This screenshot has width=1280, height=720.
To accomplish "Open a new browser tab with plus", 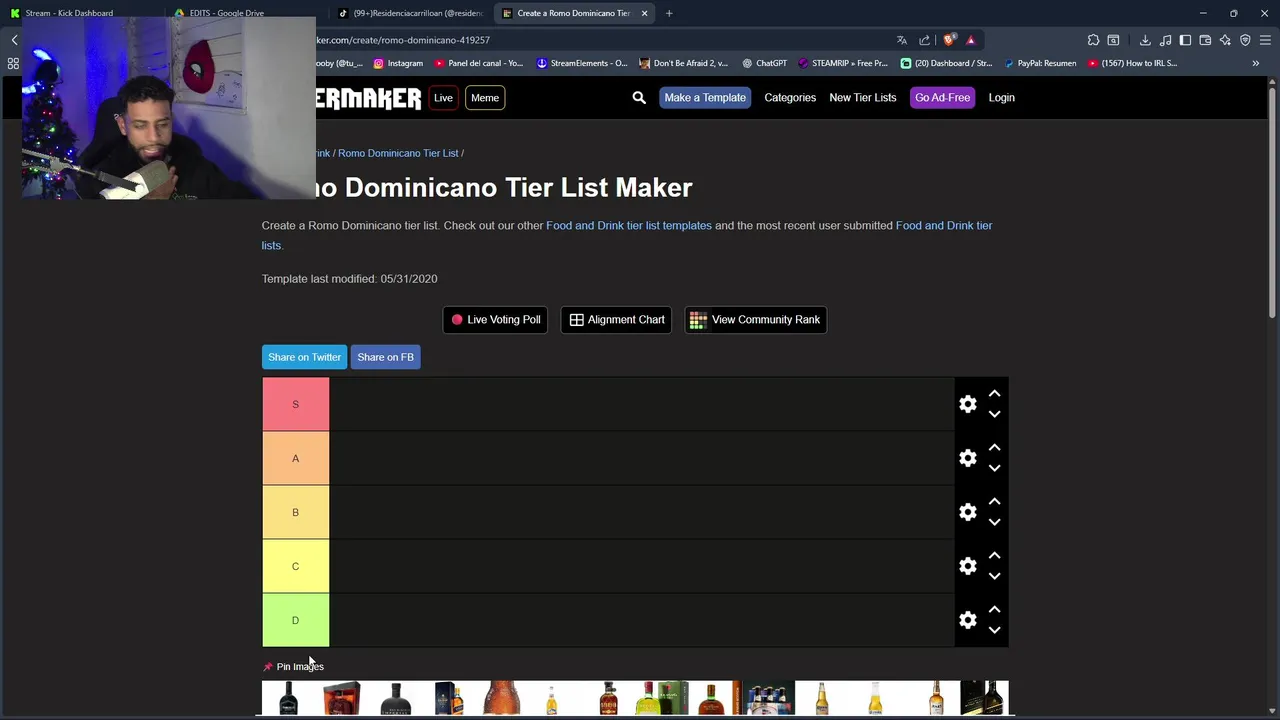I will pos(669,13).
